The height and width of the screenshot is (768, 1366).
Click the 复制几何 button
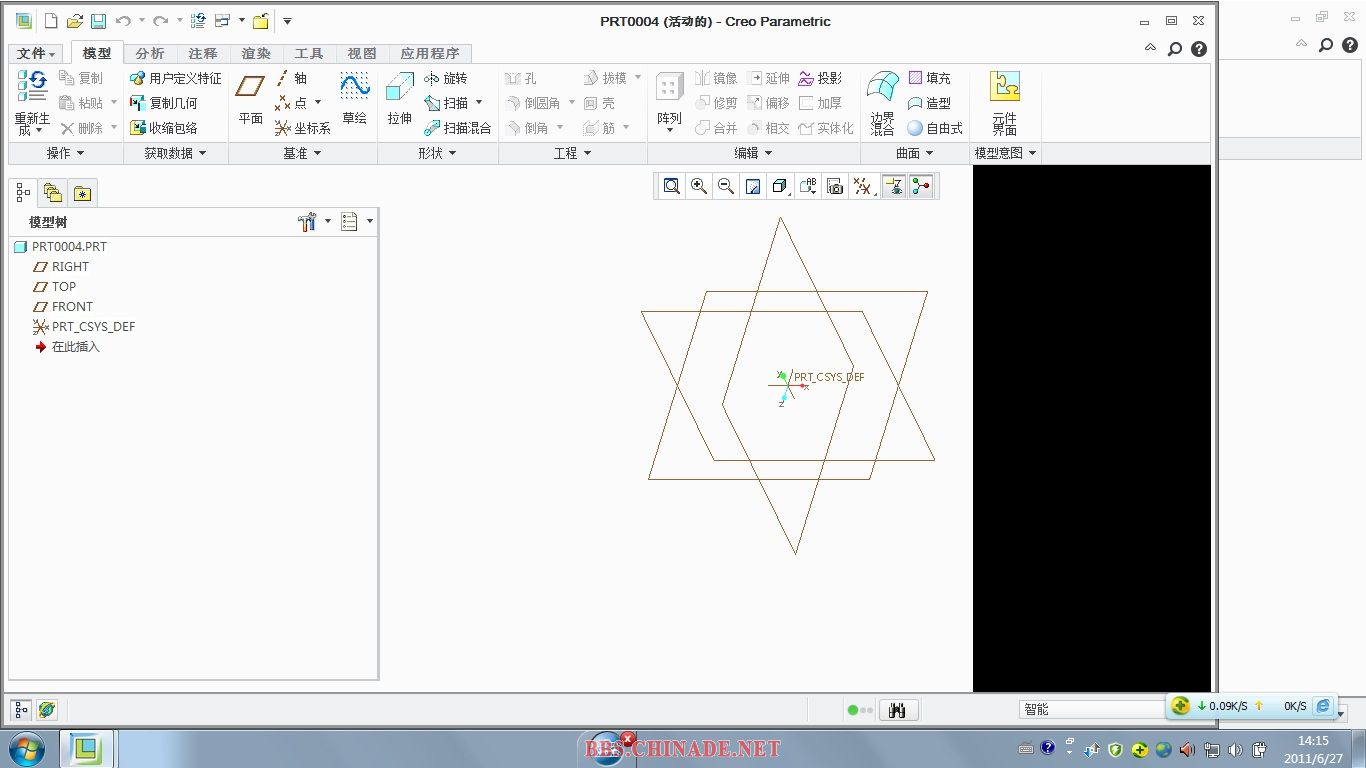tap(164, 103)
